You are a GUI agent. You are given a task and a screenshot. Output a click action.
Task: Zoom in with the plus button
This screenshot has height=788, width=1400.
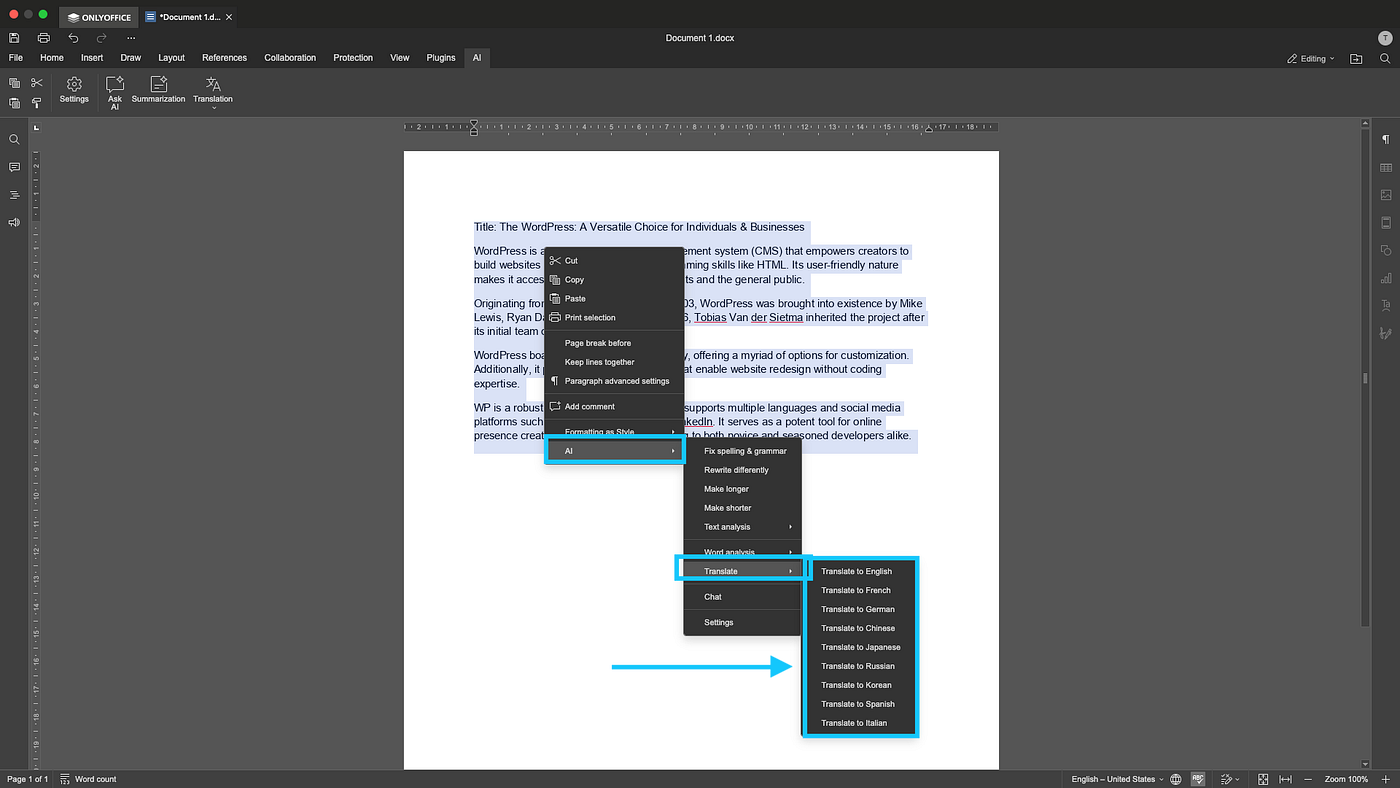(1385, 779)
